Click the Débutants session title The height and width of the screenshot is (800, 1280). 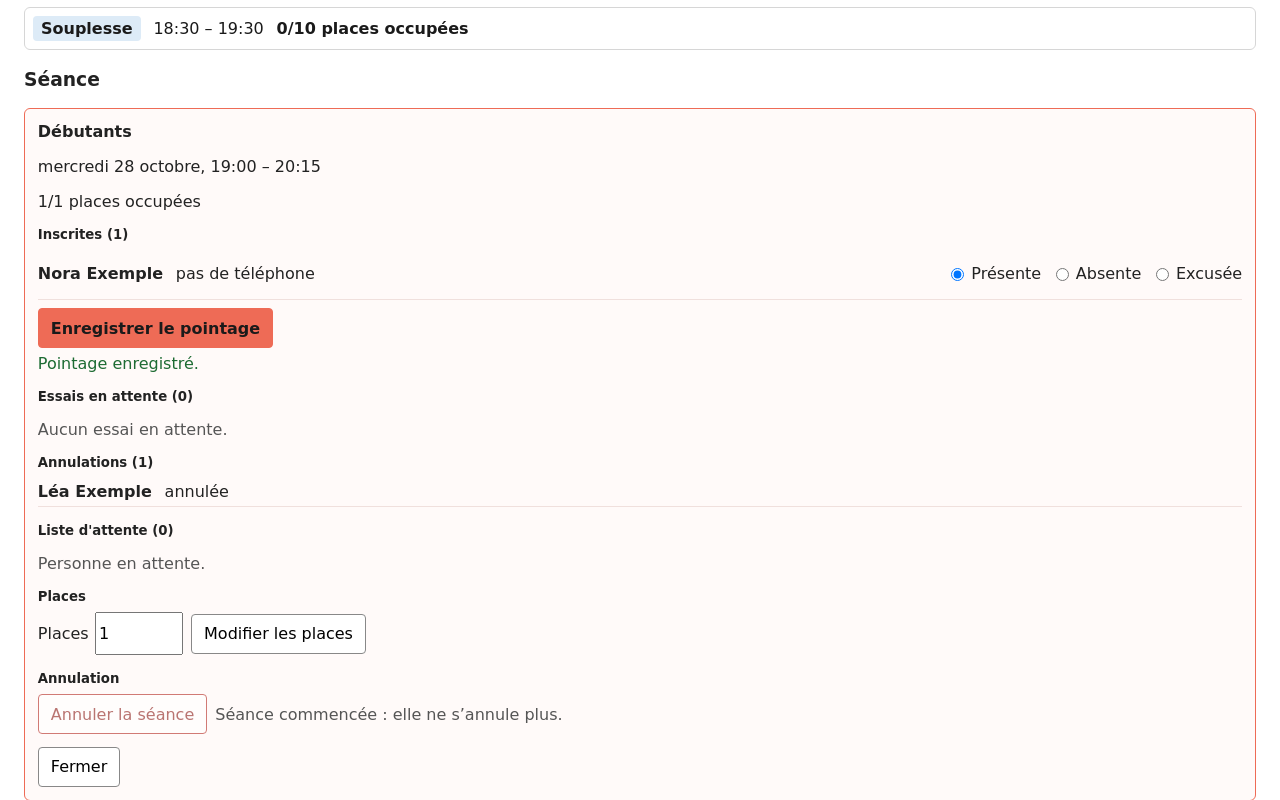(85, 131)
